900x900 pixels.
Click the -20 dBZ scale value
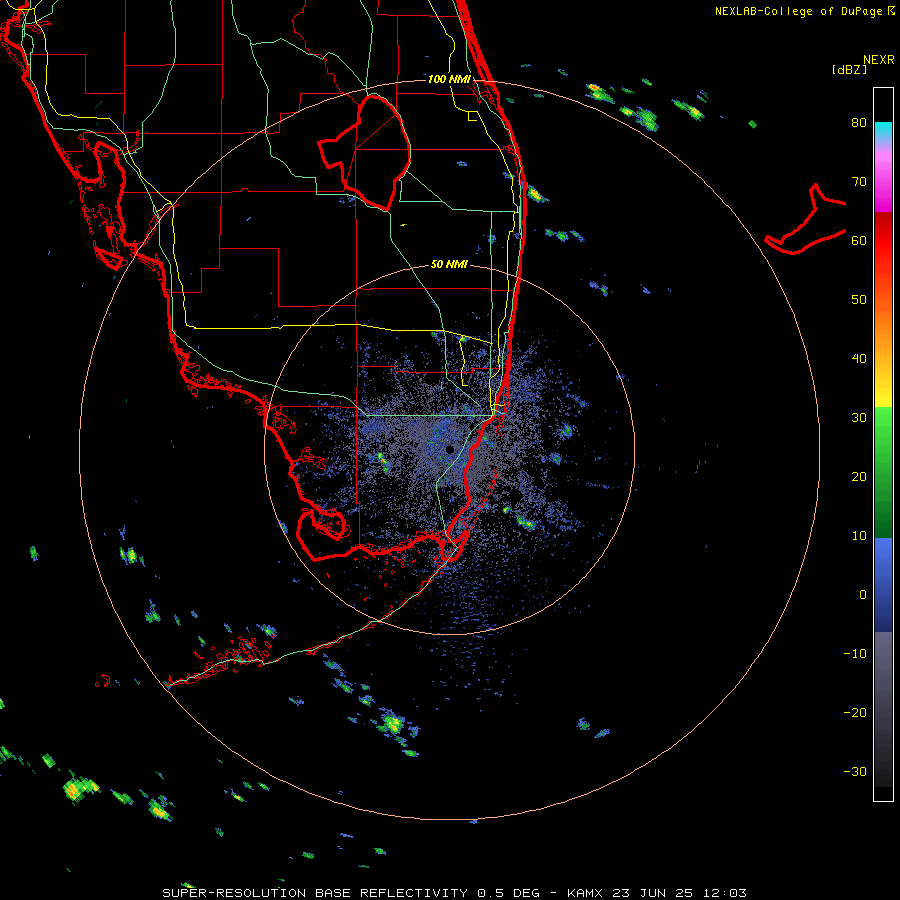(x=855, y=713)
